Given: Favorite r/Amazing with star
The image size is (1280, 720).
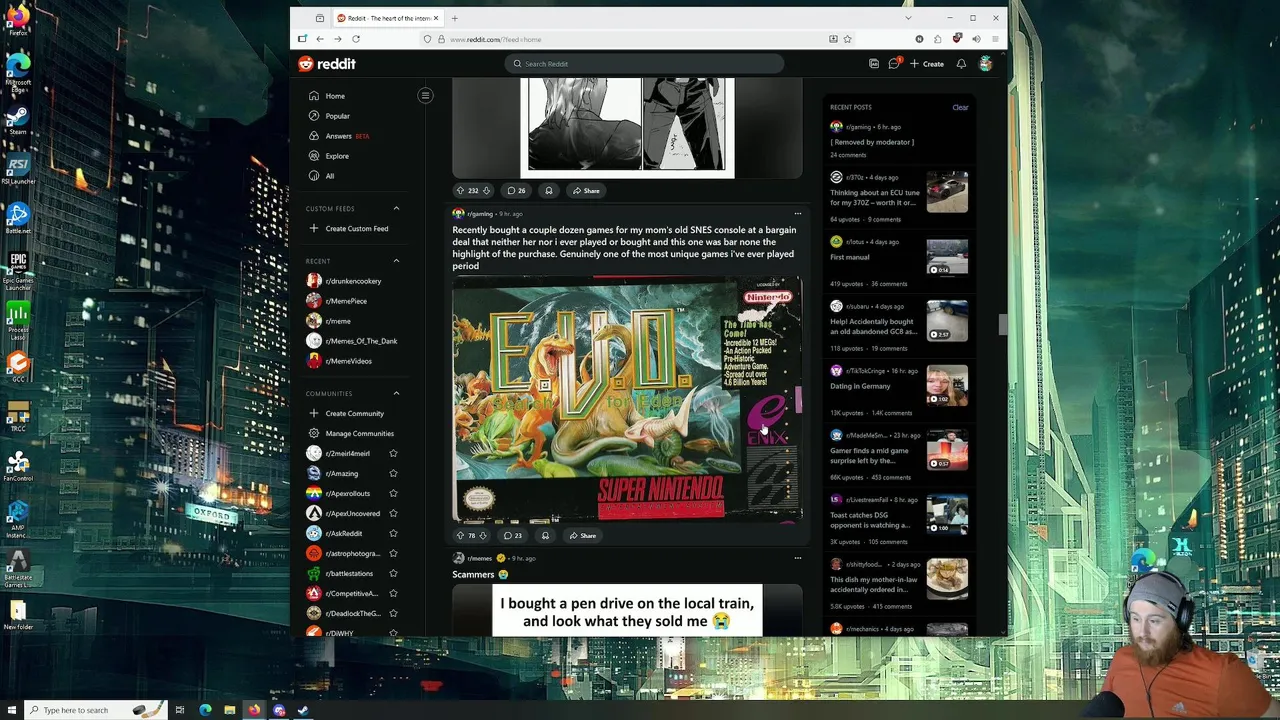Looking at the screenshot, I should [393, 473].
